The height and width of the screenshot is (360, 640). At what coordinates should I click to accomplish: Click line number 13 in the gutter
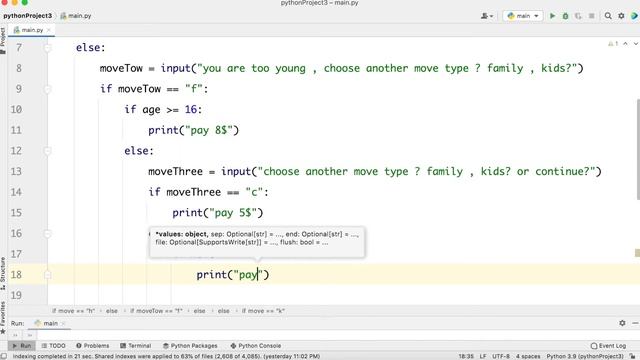point(16,171)
